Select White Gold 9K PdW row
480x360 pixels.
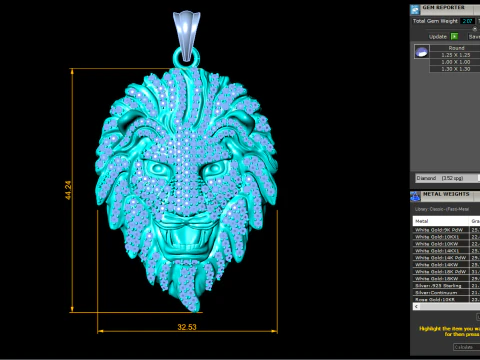tap(446, 230)
